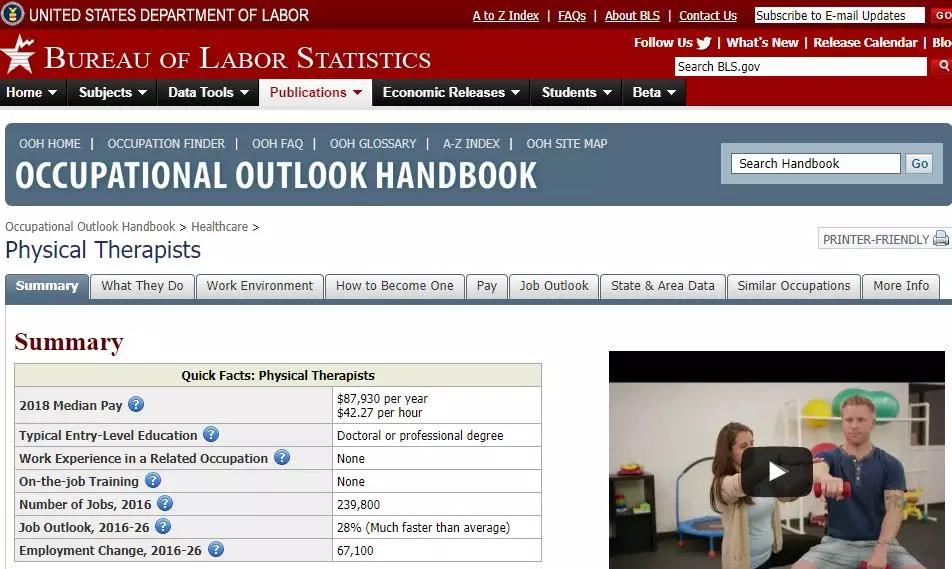Click the United States Department of Labor text
The image size is (952, 569).
169,15
